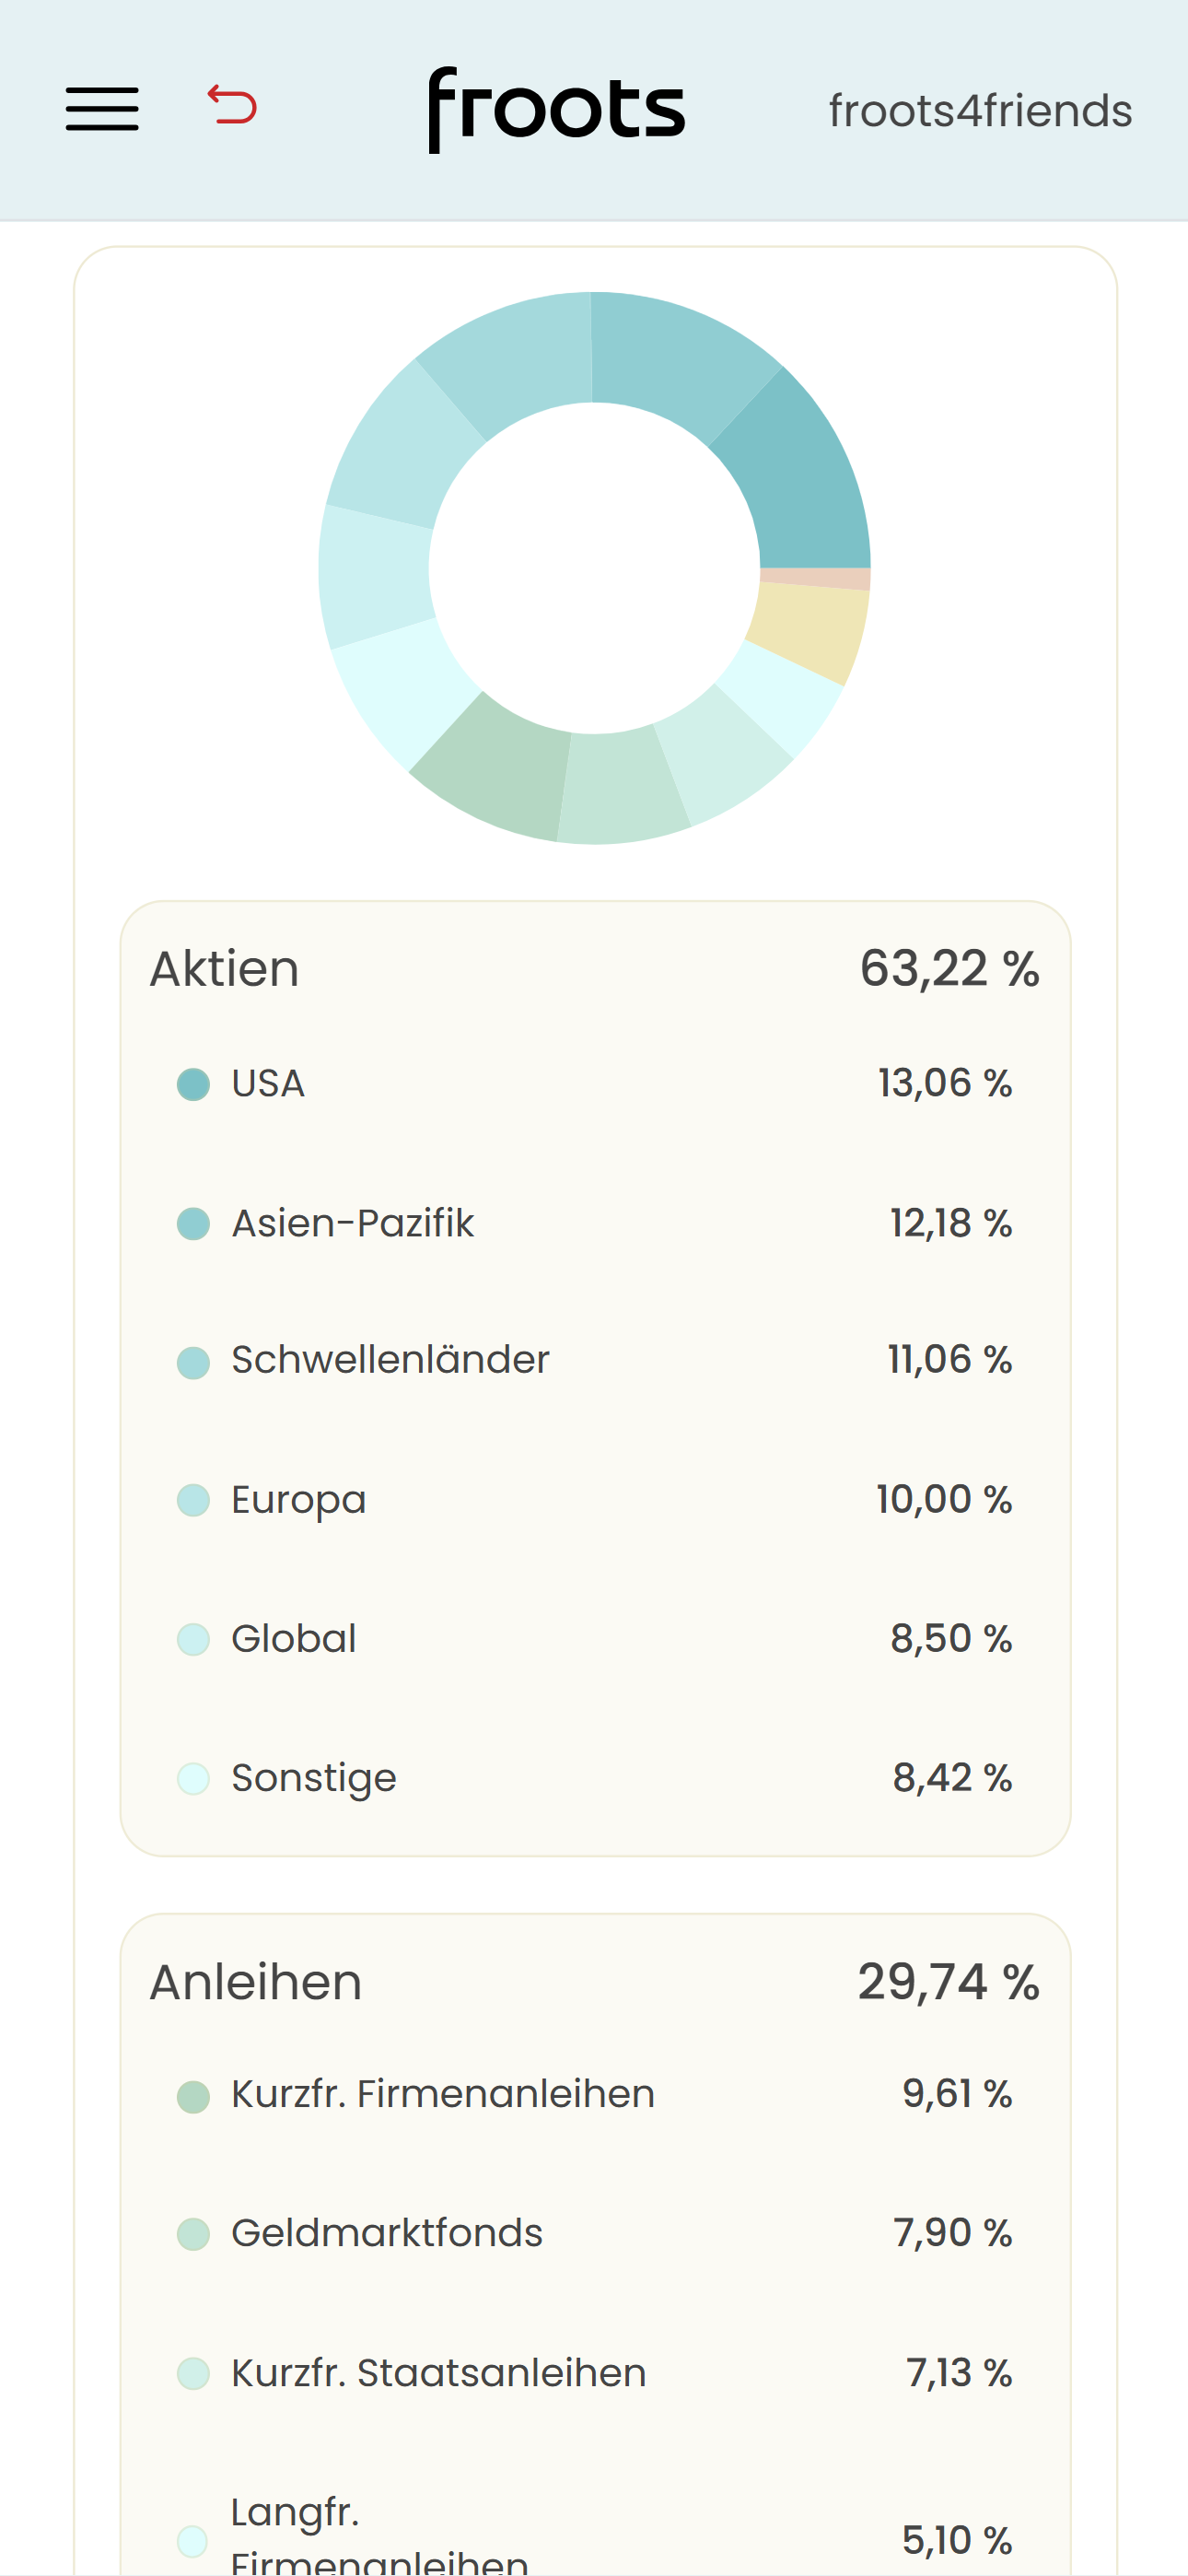Expand the Aktien category section
Screen dimensions: 1188x2576
(x=594, y=966)
